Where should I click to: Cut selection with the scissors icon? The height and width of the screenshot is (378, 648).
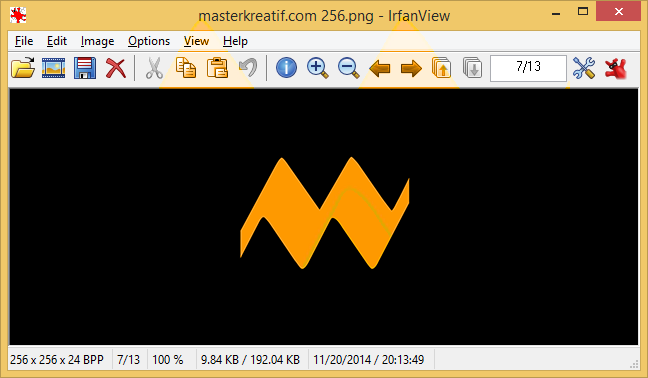coord(154,68)
